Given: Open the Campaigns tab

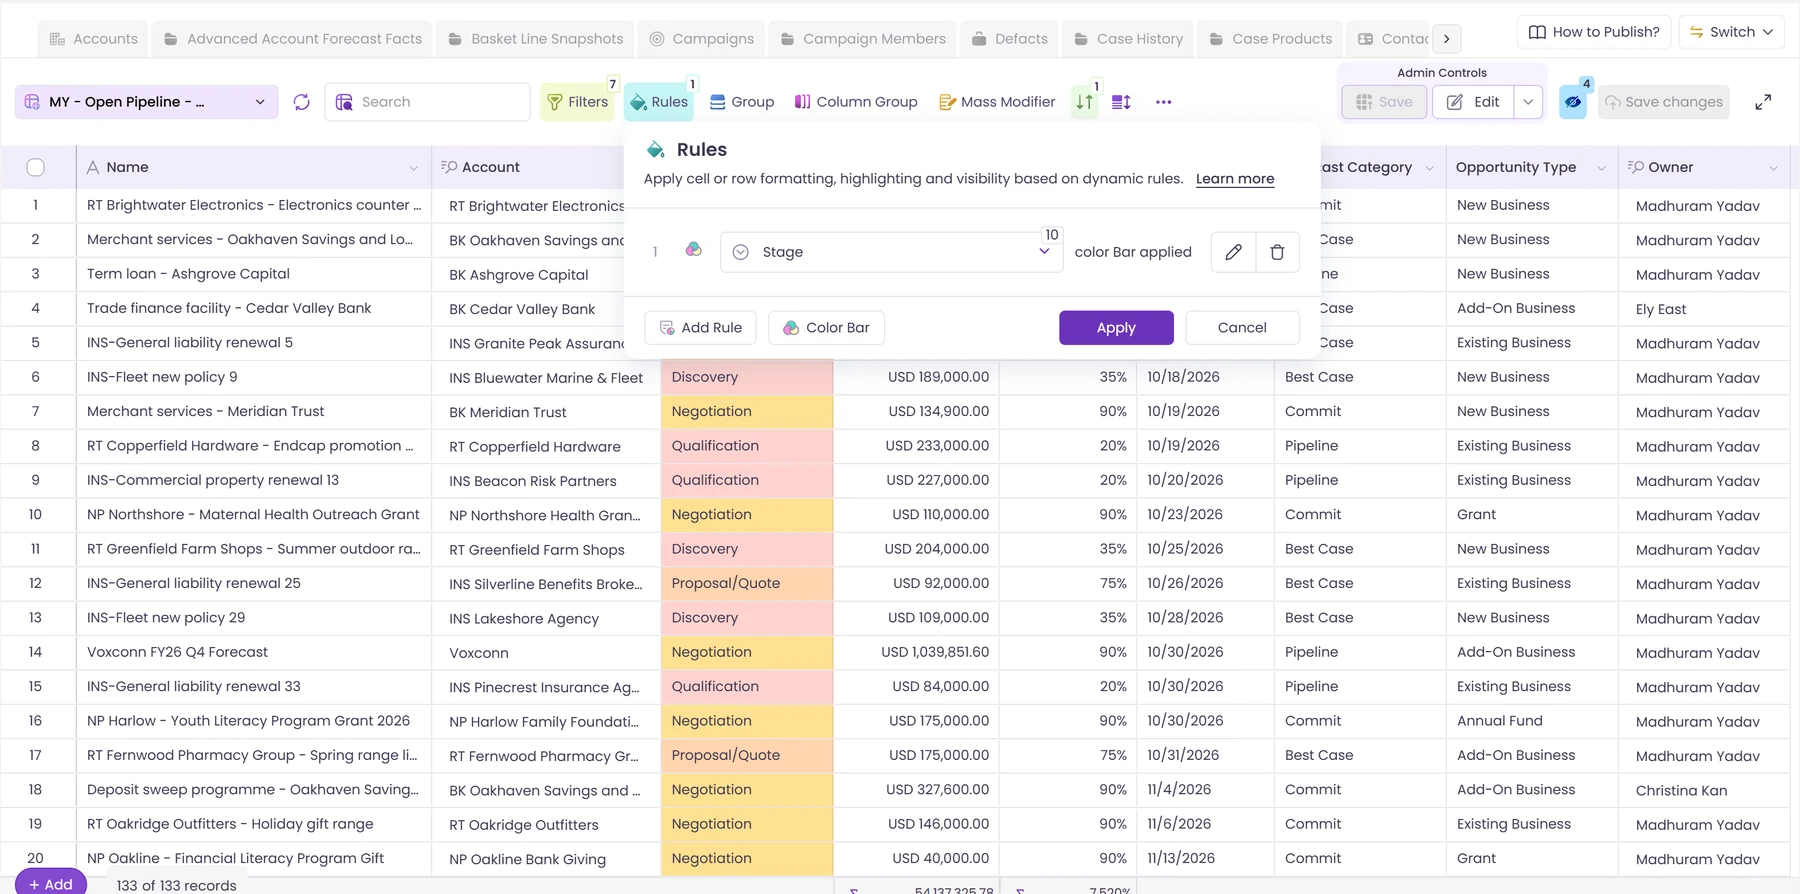Looking at the screenshot, I should pos(702,39).
